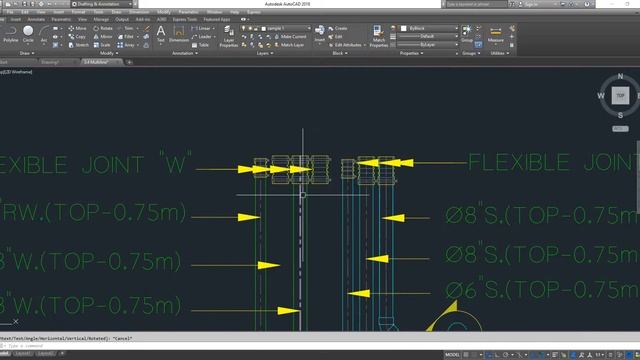Open Layer Properties manager
This screenshot has width=640, height=360.
click(229, 37)
